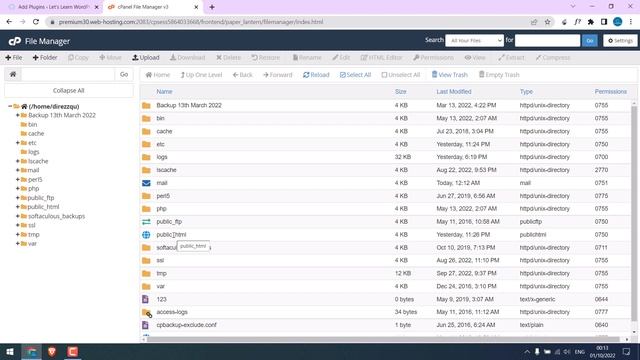Viewport: 640px width, 360px height.
Task: Open the Upload tool
Action: pos(146,58)
